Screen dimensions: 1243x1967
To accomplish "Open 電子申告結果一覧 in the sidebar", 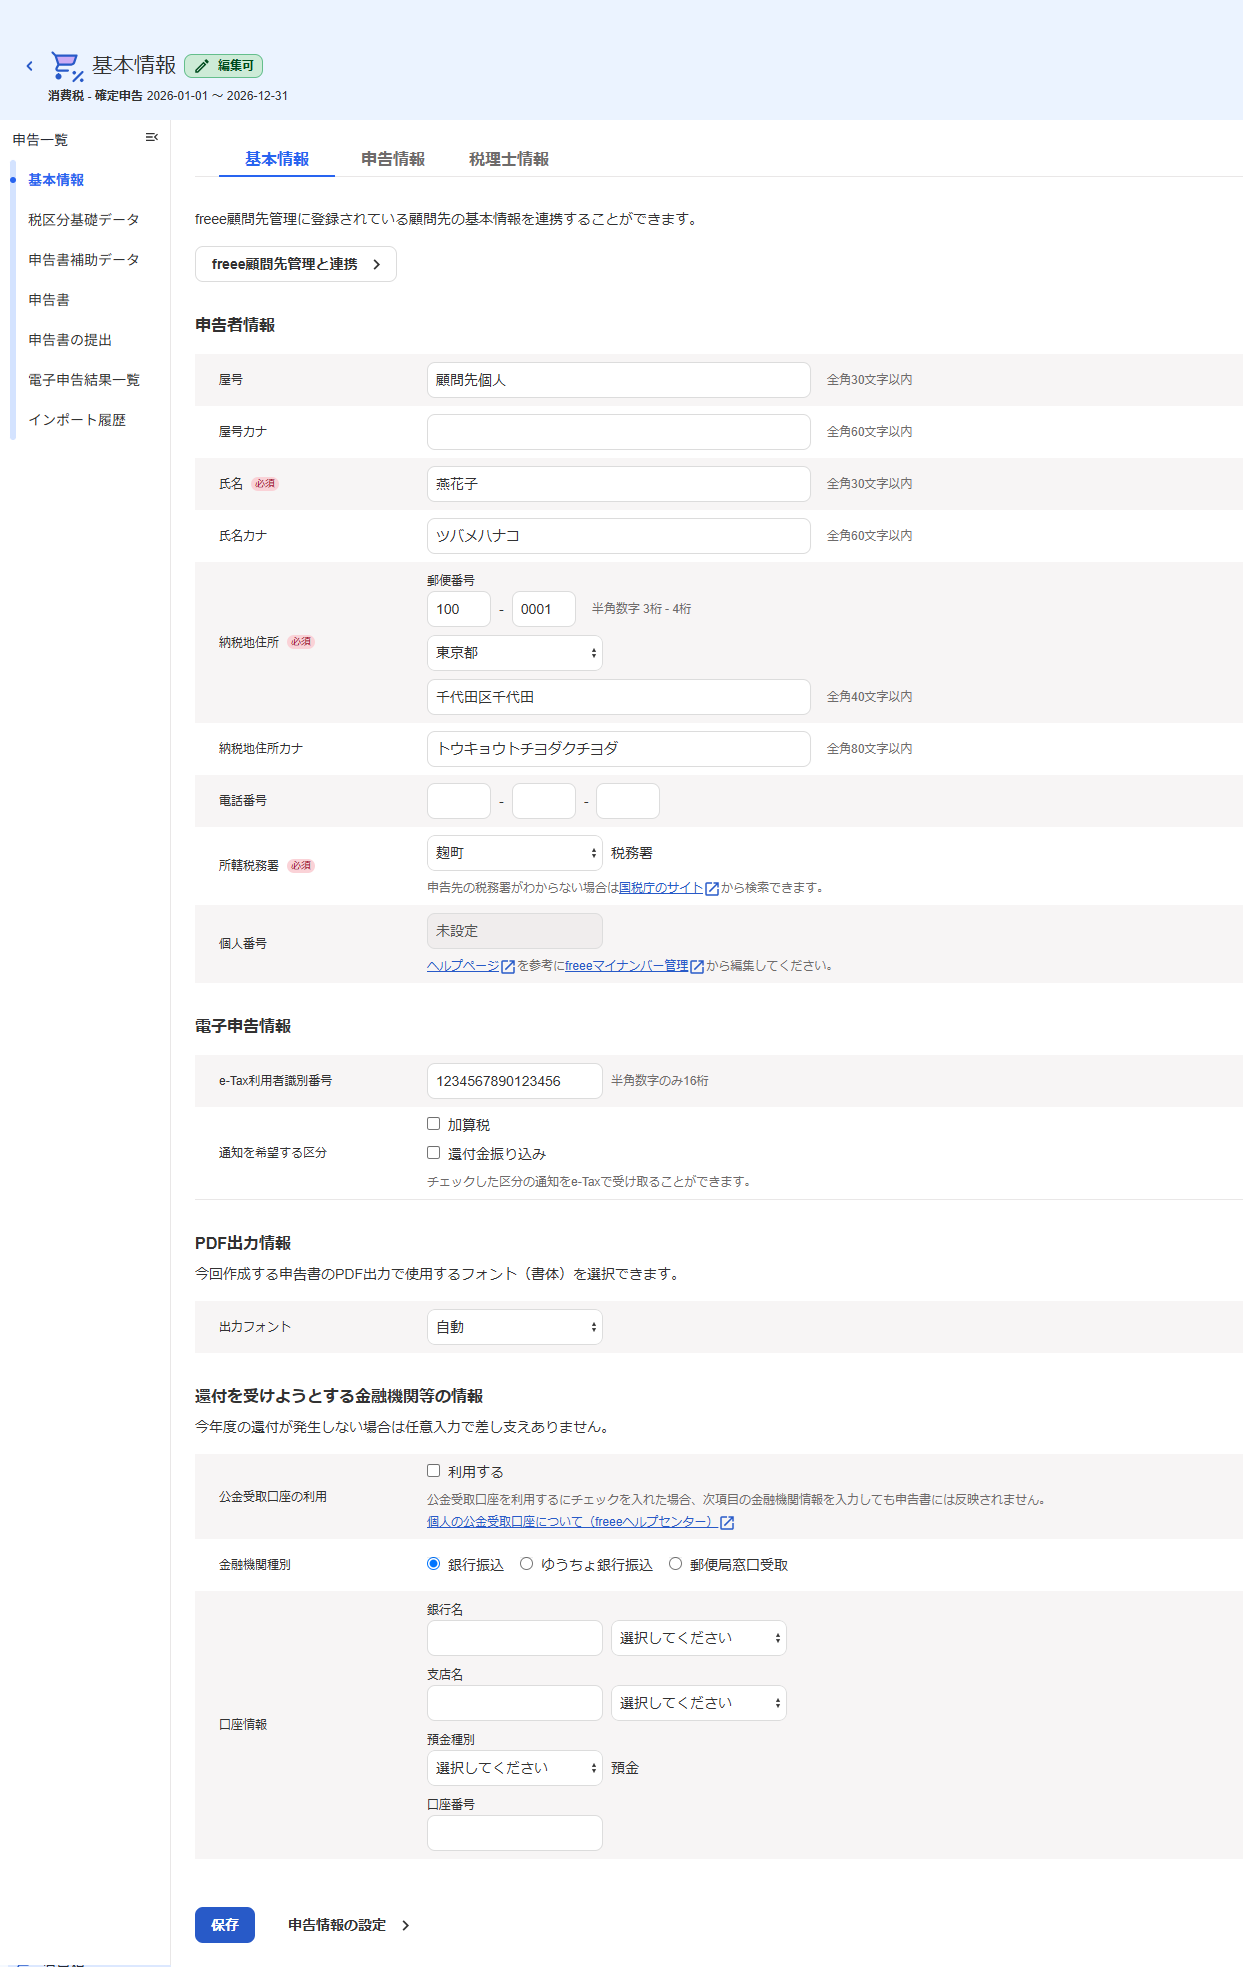I will pos(84,380).
